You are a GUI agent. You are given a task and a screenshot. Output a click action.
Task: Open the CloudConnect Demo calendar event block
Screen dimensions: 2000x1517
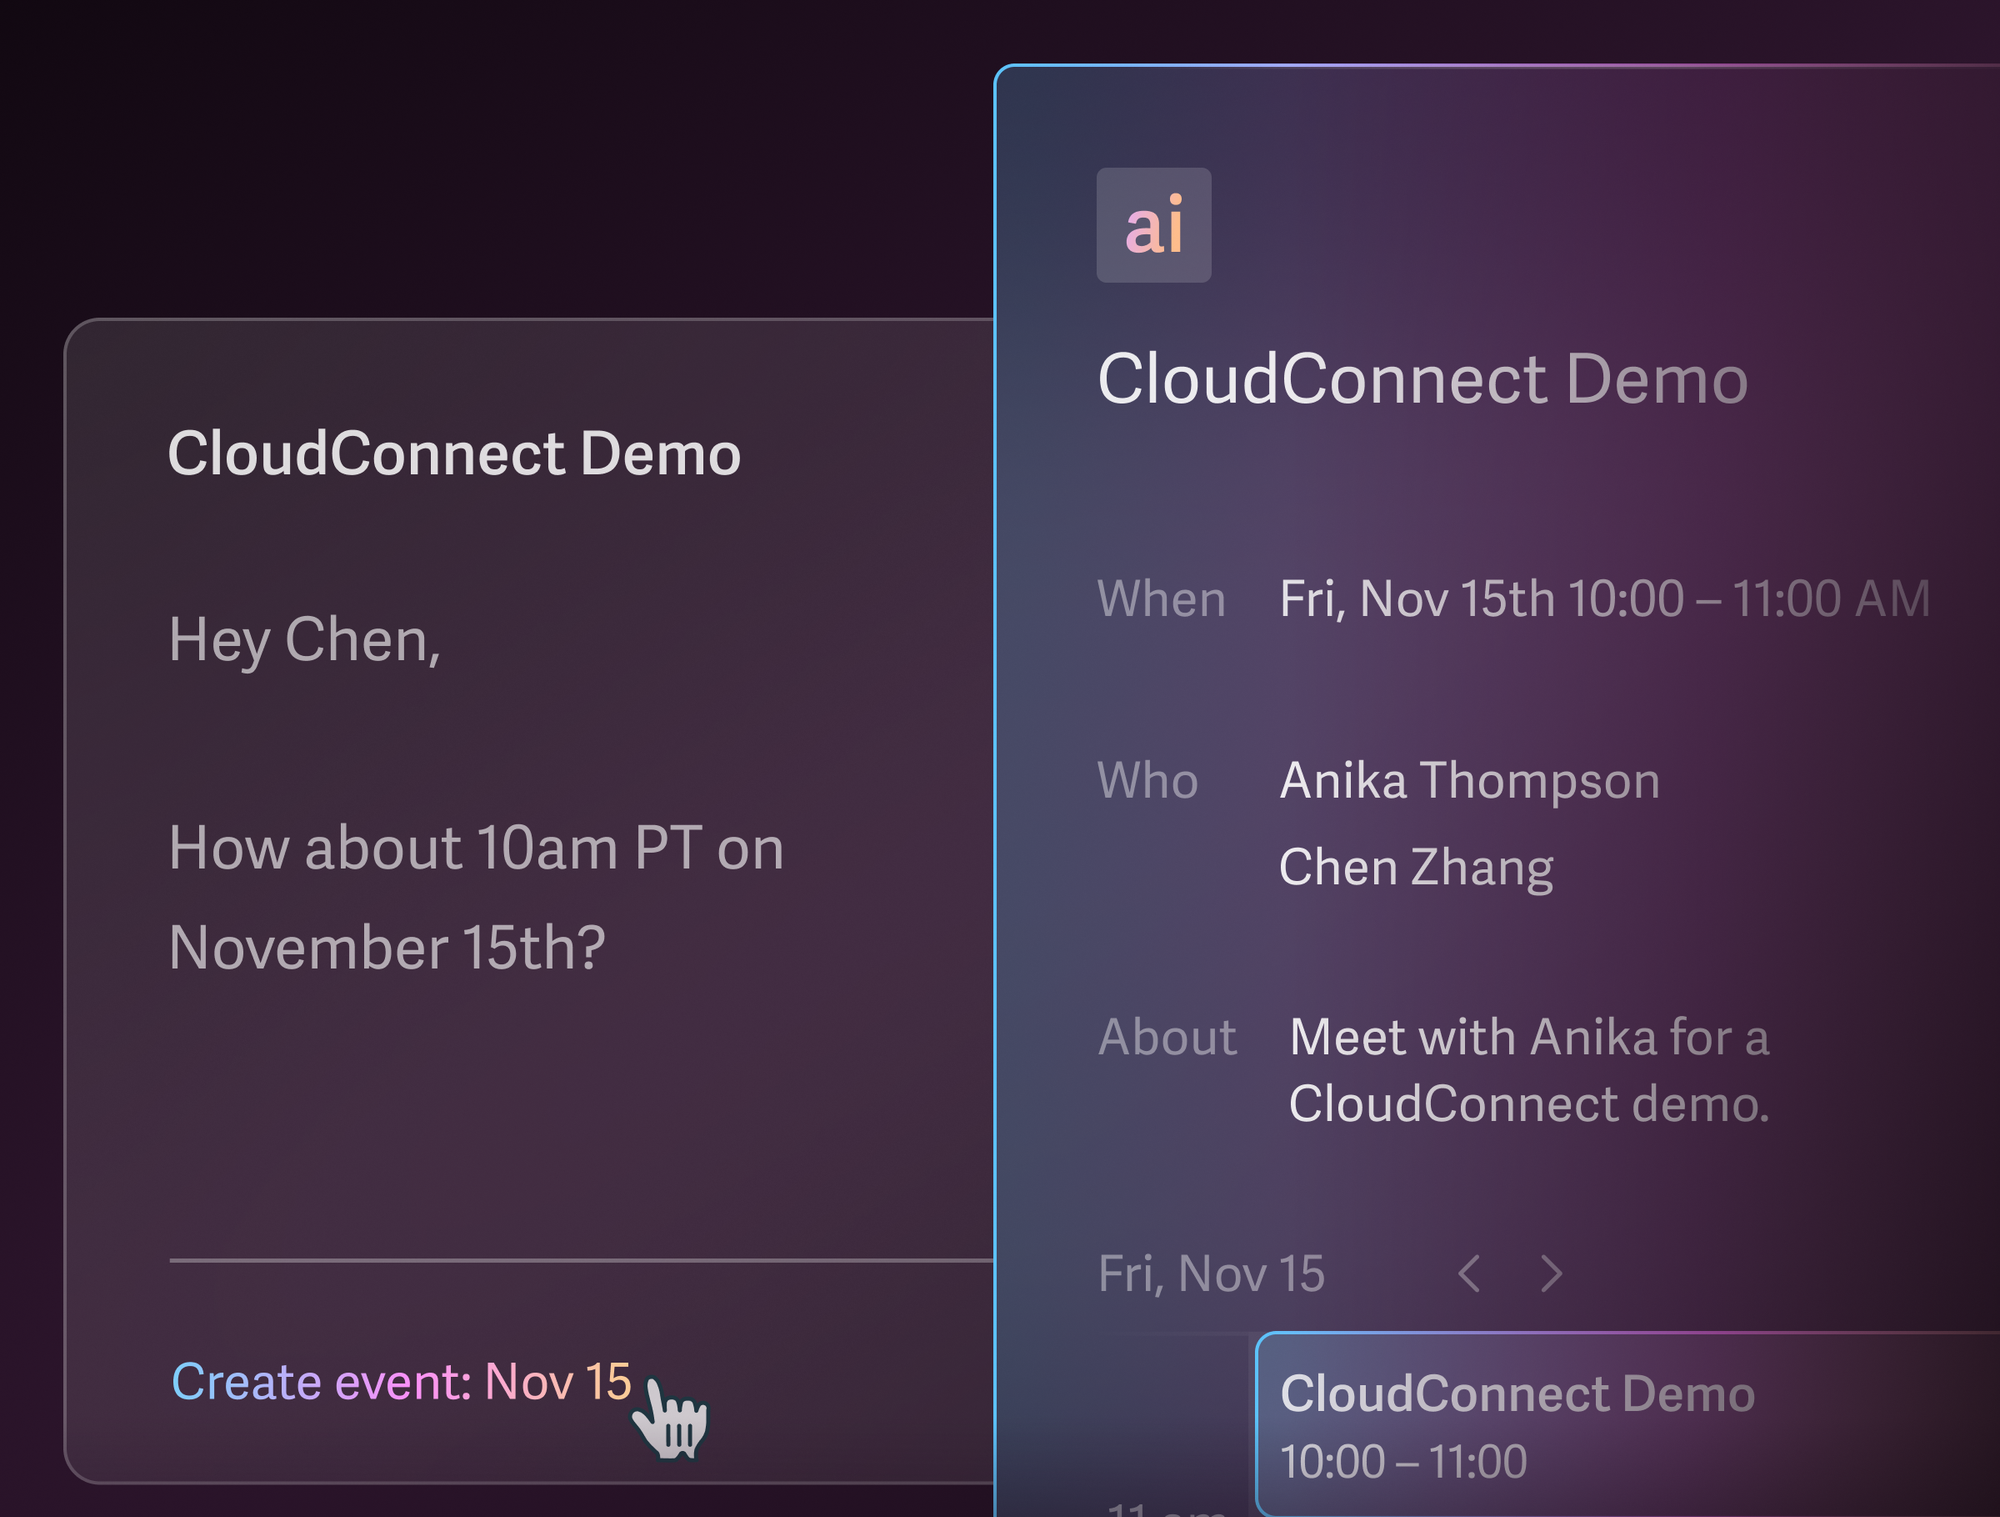click(1627, 1424)
